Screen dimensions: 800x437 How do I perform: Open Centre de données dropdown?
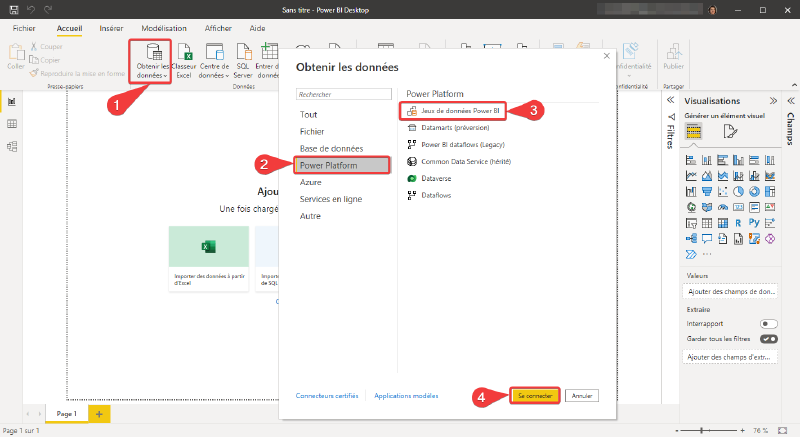214,61
